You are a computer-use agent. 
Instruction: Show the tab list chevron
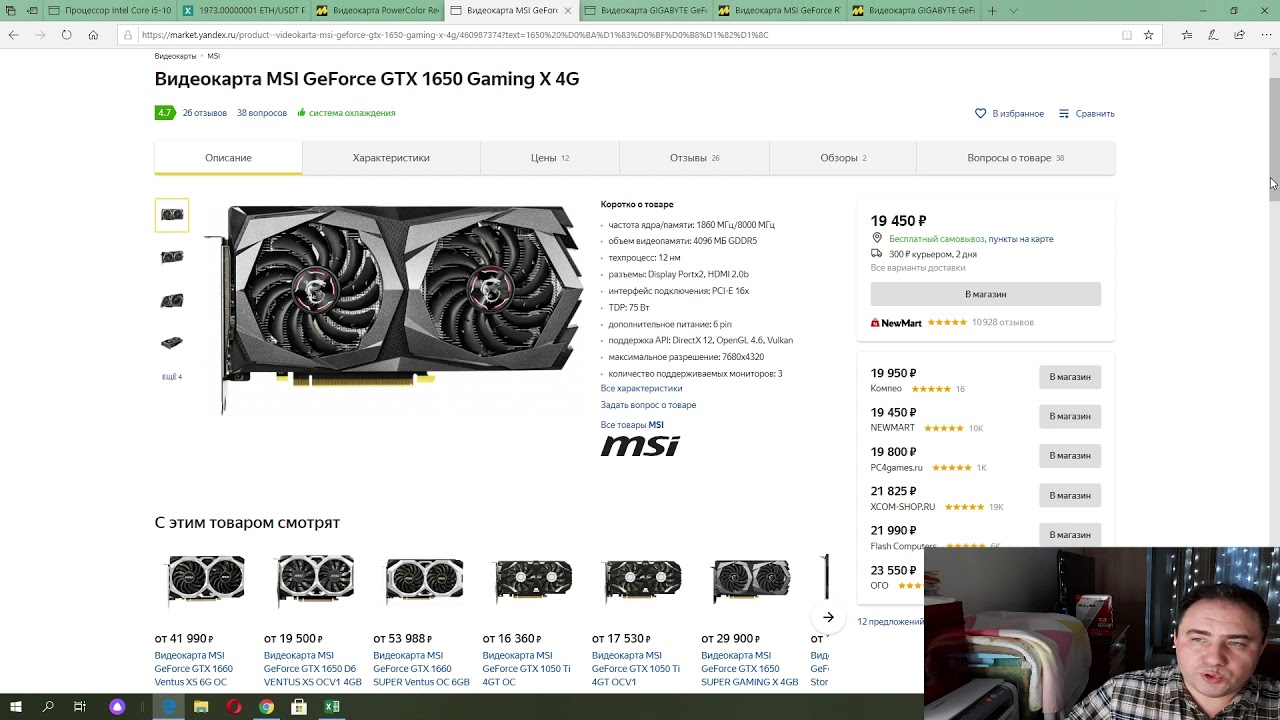pyautogui.click(x=1013, y=10)
